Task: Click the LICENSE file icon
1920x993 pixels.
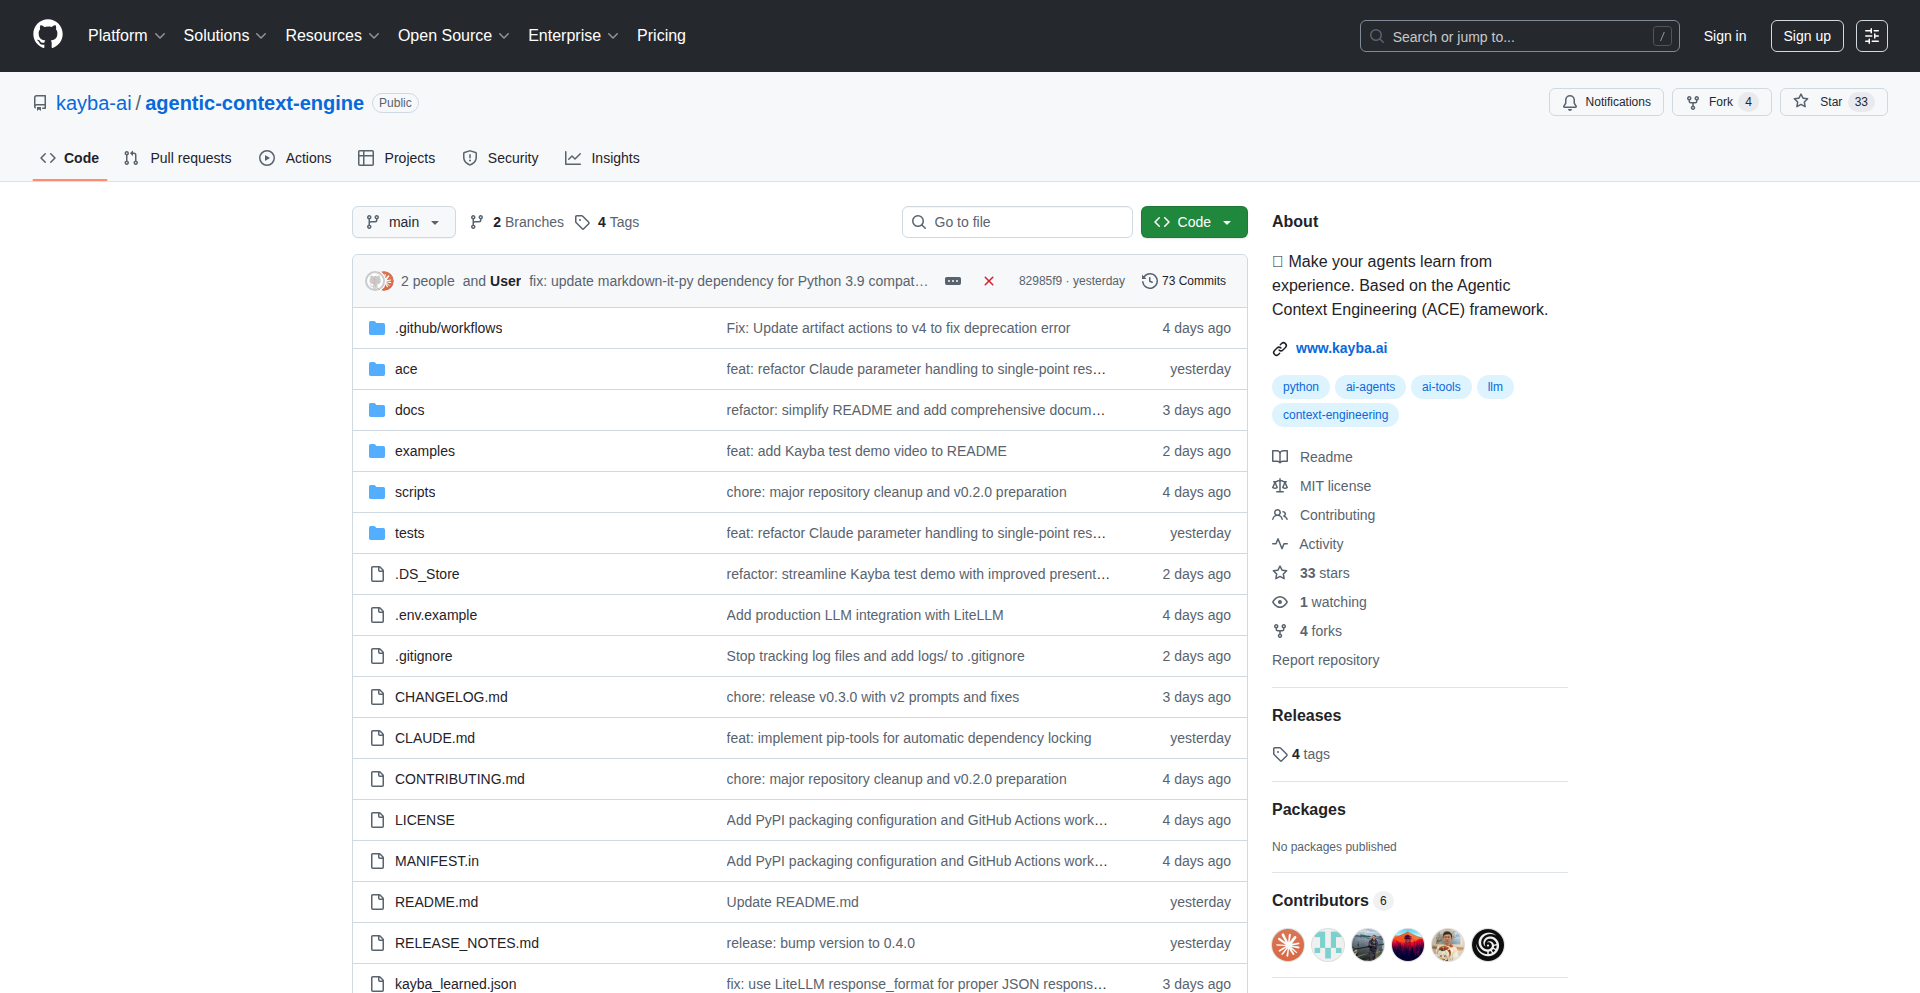Action: point(377,820)
